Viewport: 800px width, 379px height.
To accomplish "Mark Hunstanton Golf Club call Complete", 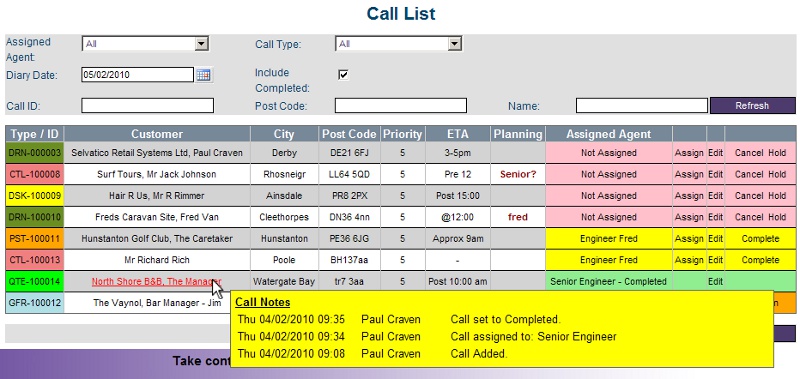I will (760, 239).
